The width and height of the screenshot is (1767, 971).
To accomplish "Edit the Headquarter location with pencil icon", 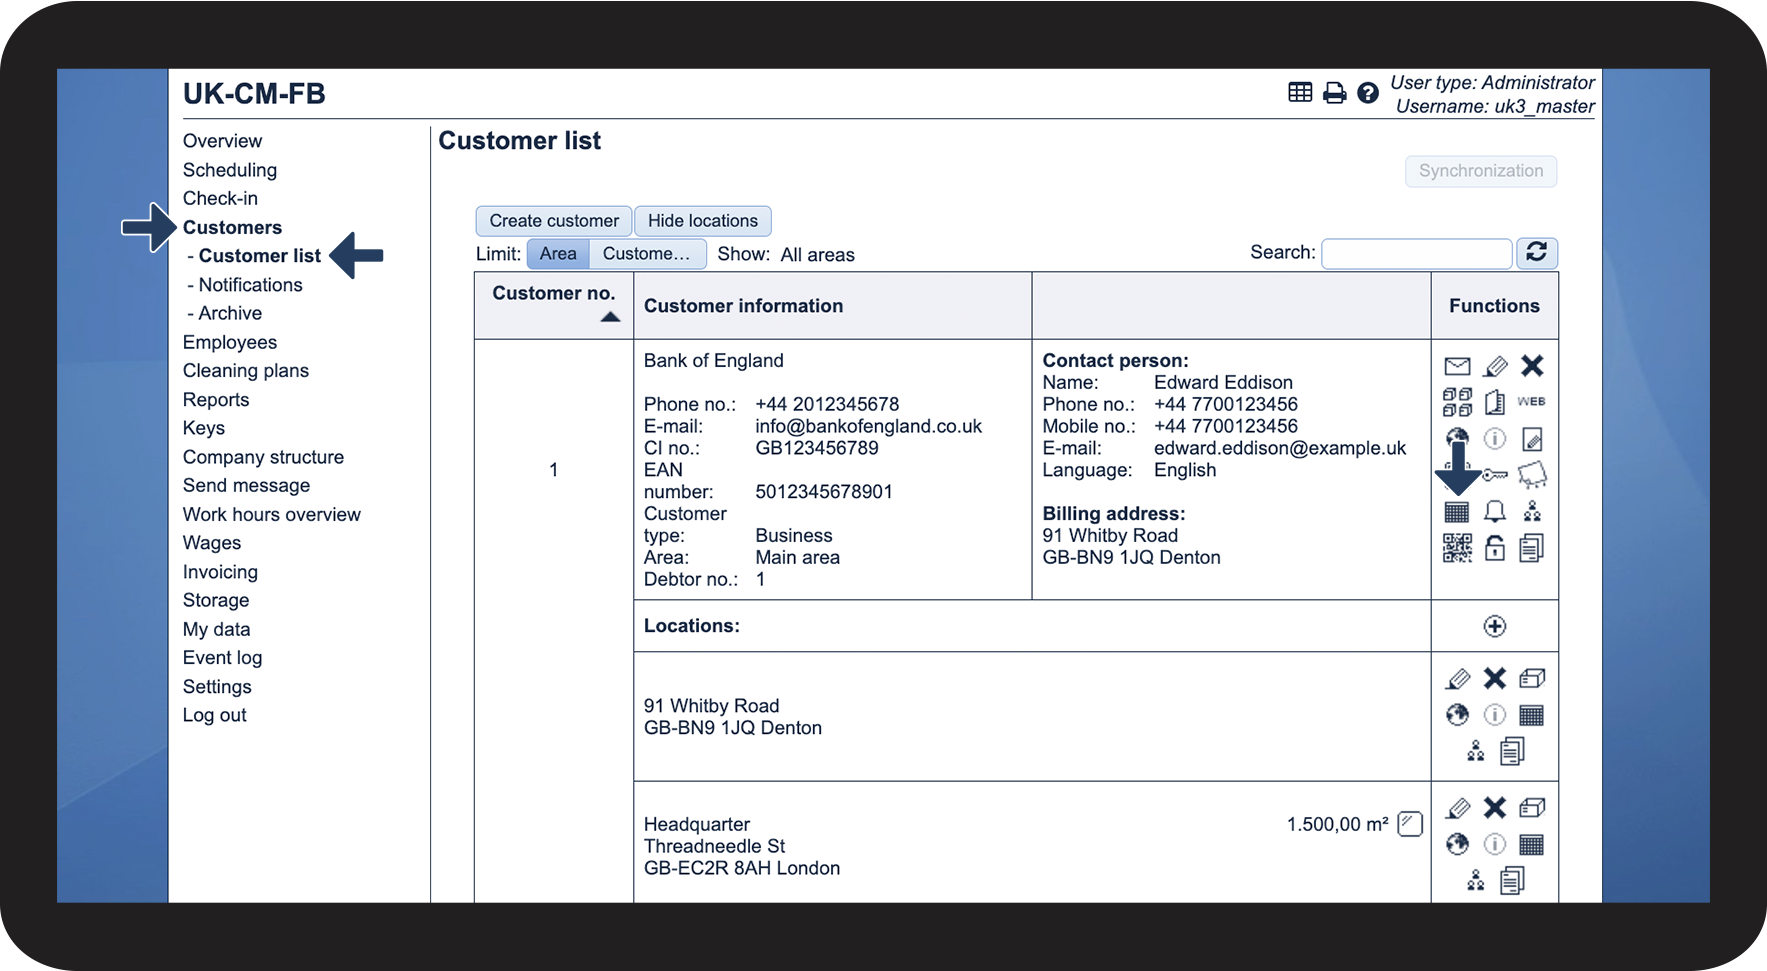I will [1458, 808].
